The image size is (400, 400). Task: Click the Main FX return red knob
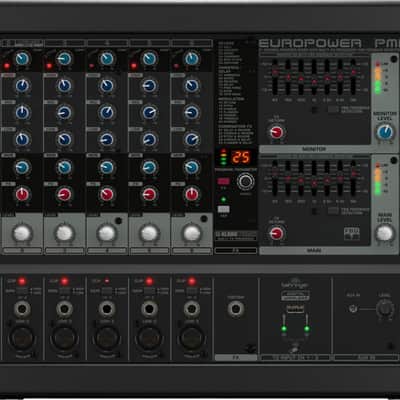[276, 234]
